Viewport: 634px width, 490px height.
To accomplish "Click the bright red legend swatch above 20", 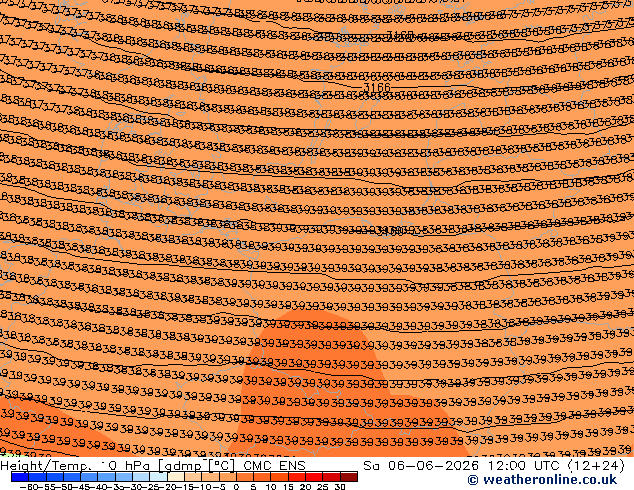I will [x=314, y=477].
